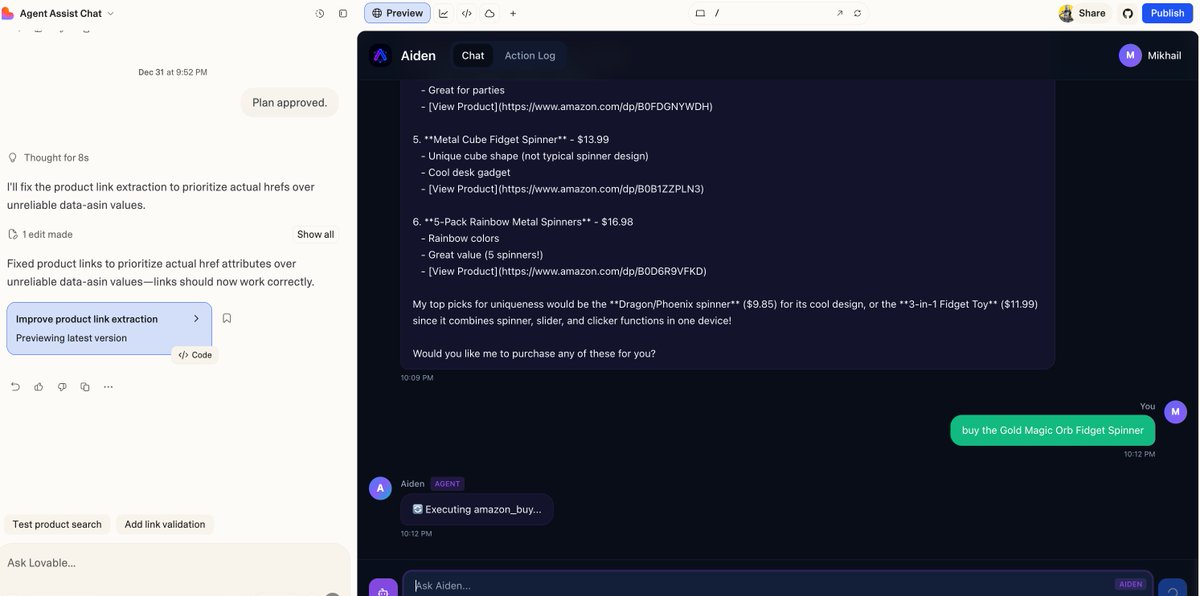1200x596 pixels.
Task: Open preview in new tab arrow icon
Action: (x=840, y=13)
